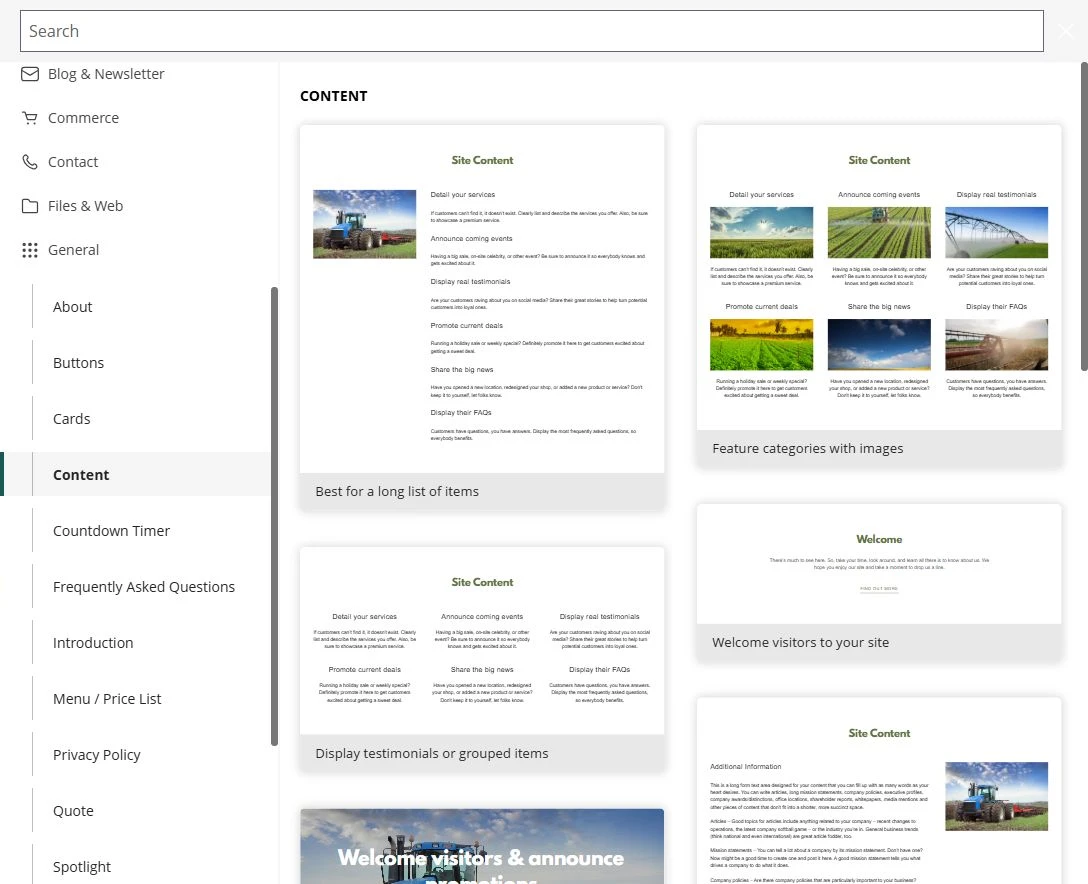The image size is (1088, 884).
Task: Click the Contact phone icon
Action: pyautogui.click(x=30, y=162)
